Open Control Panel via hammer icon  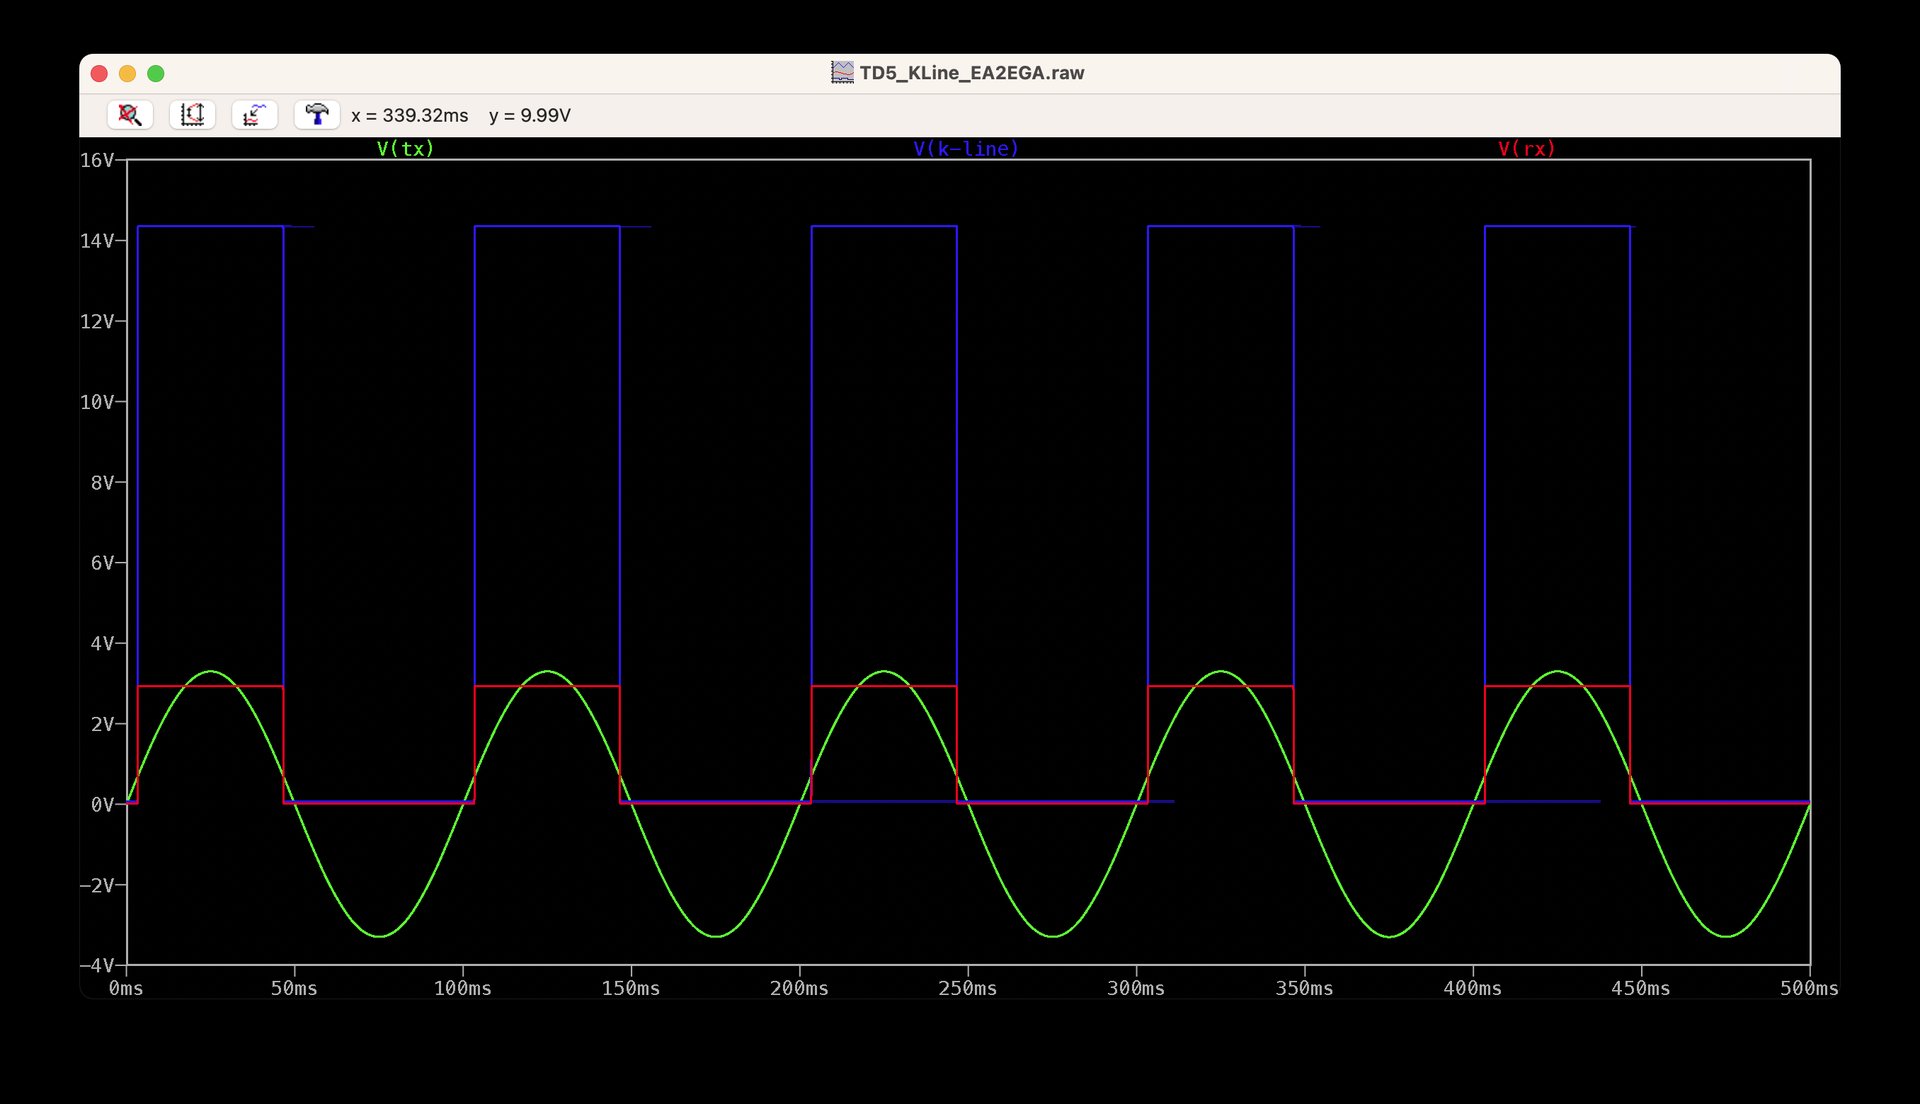[x=316, y=115]
